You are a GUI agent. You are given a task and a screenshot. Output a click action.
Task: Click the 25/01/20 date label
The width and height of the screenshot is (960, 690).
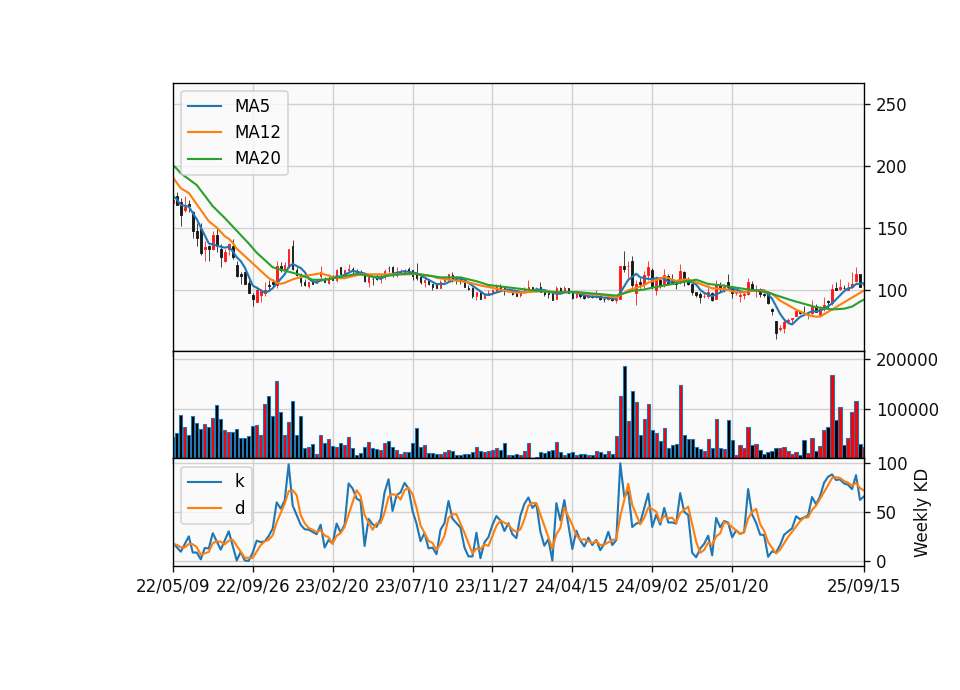(732, 586)
